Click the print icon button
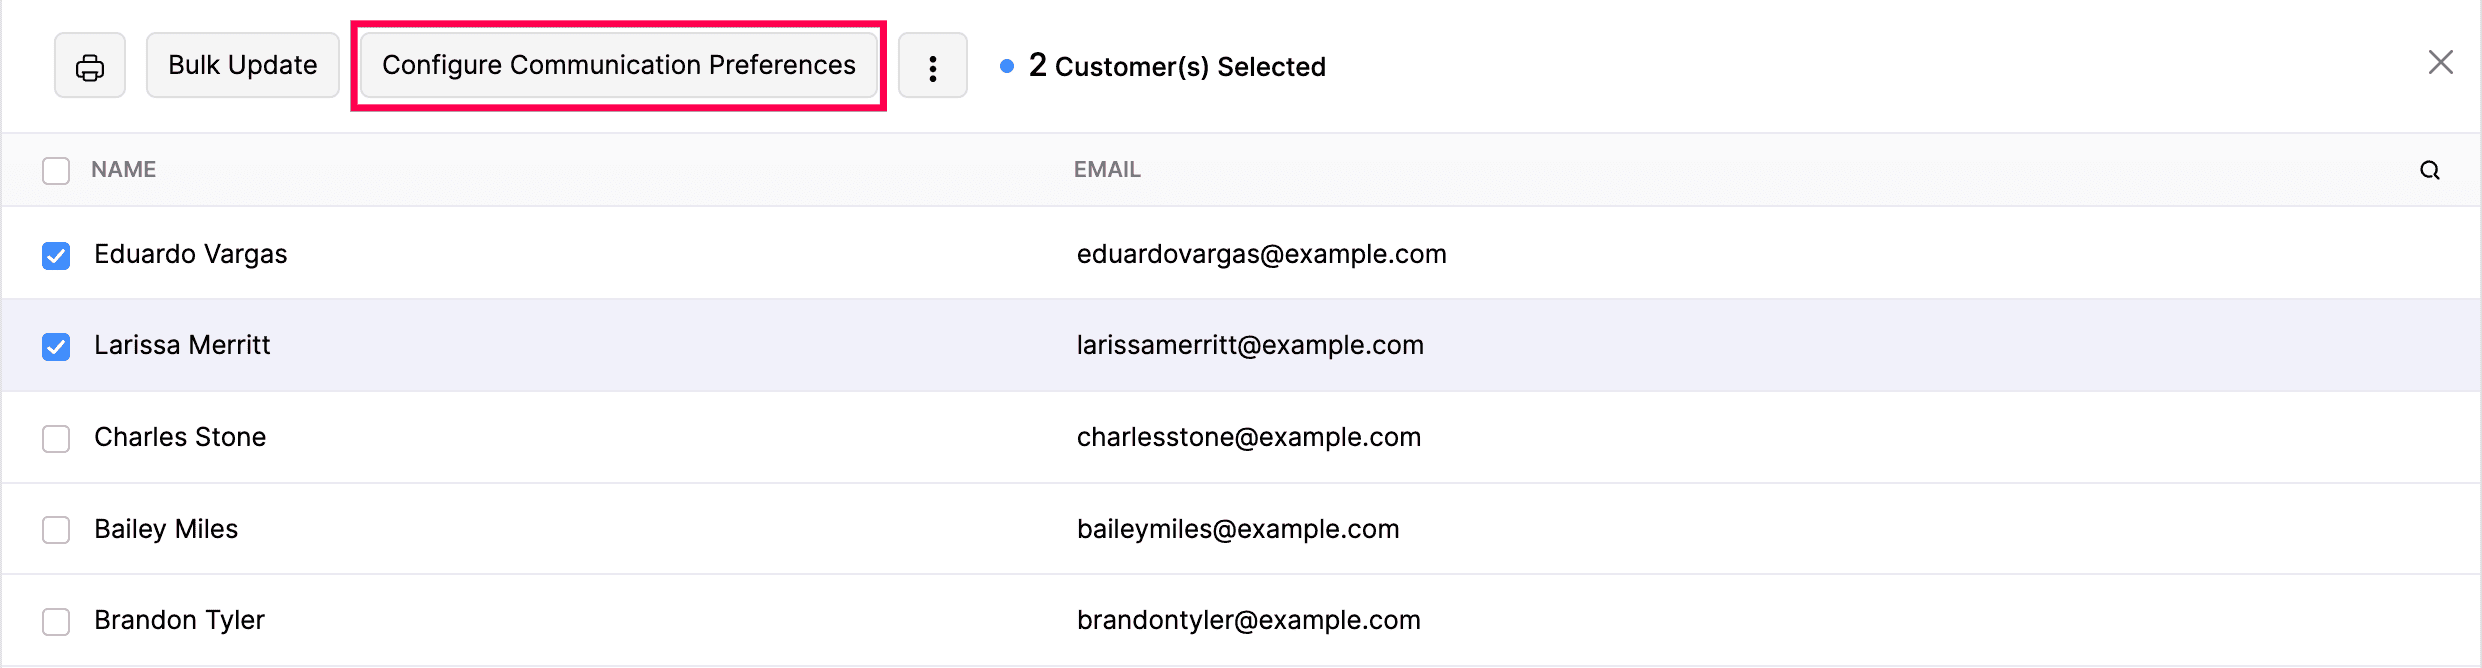 (x=90, y=66)
